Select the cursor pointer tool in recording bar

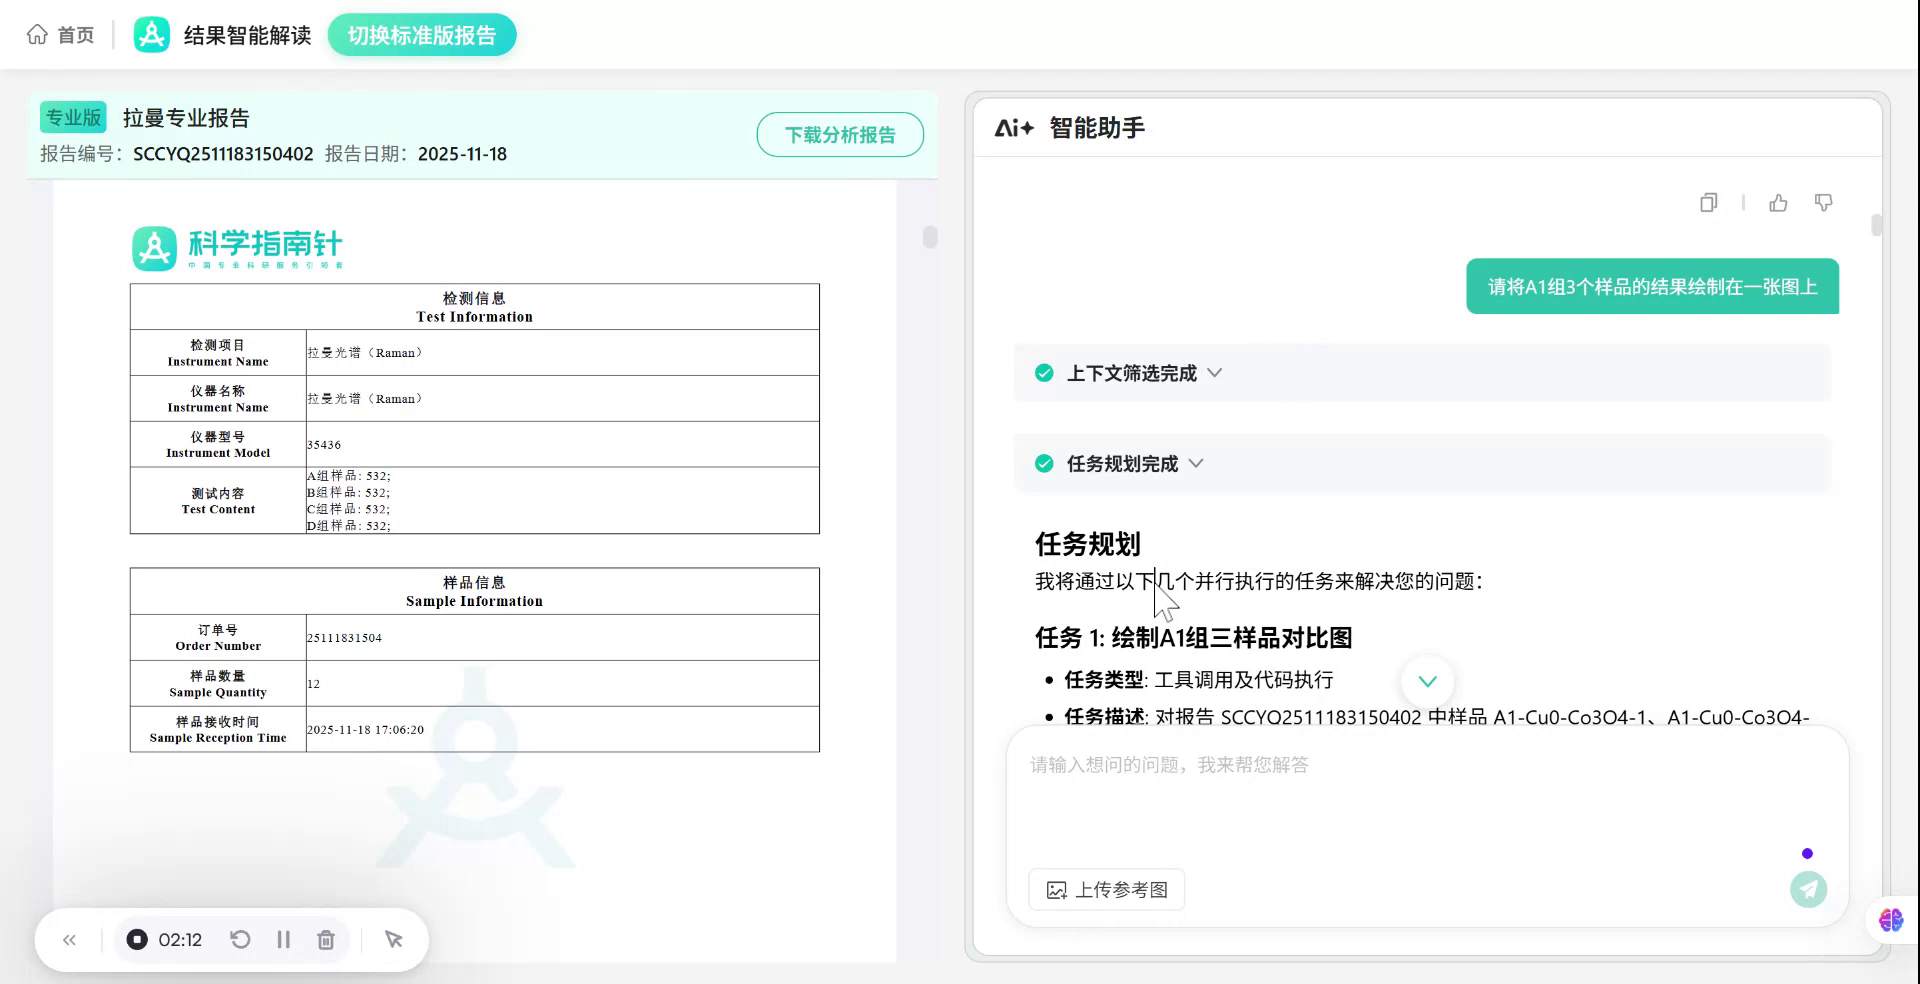(393, 939)
